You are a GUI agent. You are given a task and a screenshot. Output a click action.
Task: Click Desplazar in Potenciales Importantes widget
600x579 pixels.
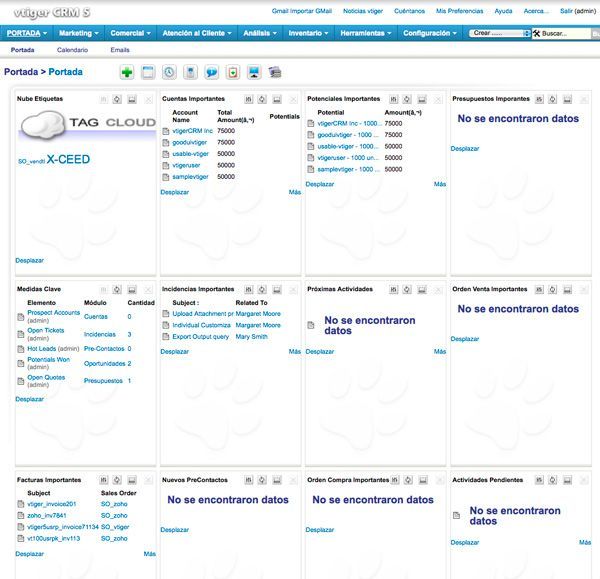[320, 184]
